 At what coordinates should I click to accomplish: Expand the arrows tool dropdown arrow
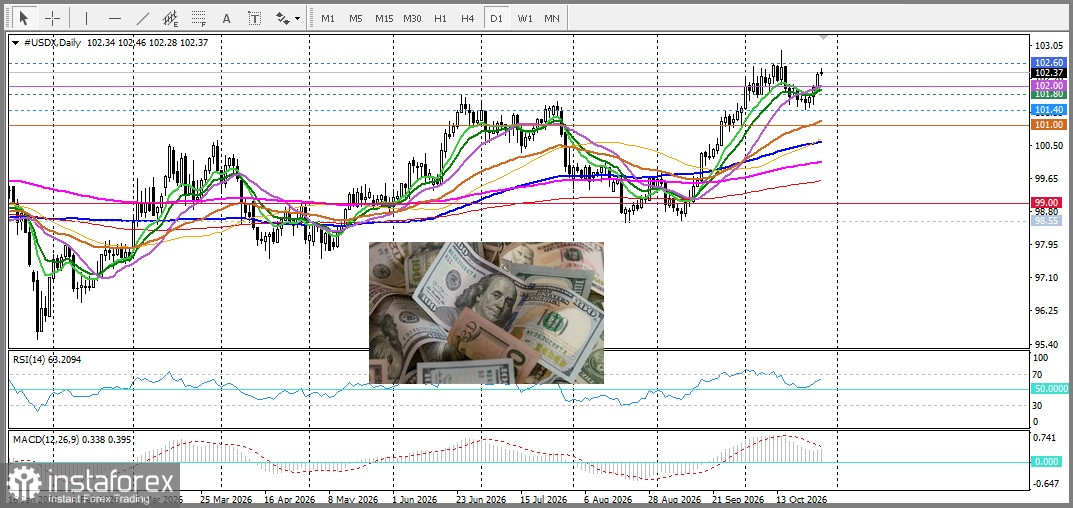298,19
